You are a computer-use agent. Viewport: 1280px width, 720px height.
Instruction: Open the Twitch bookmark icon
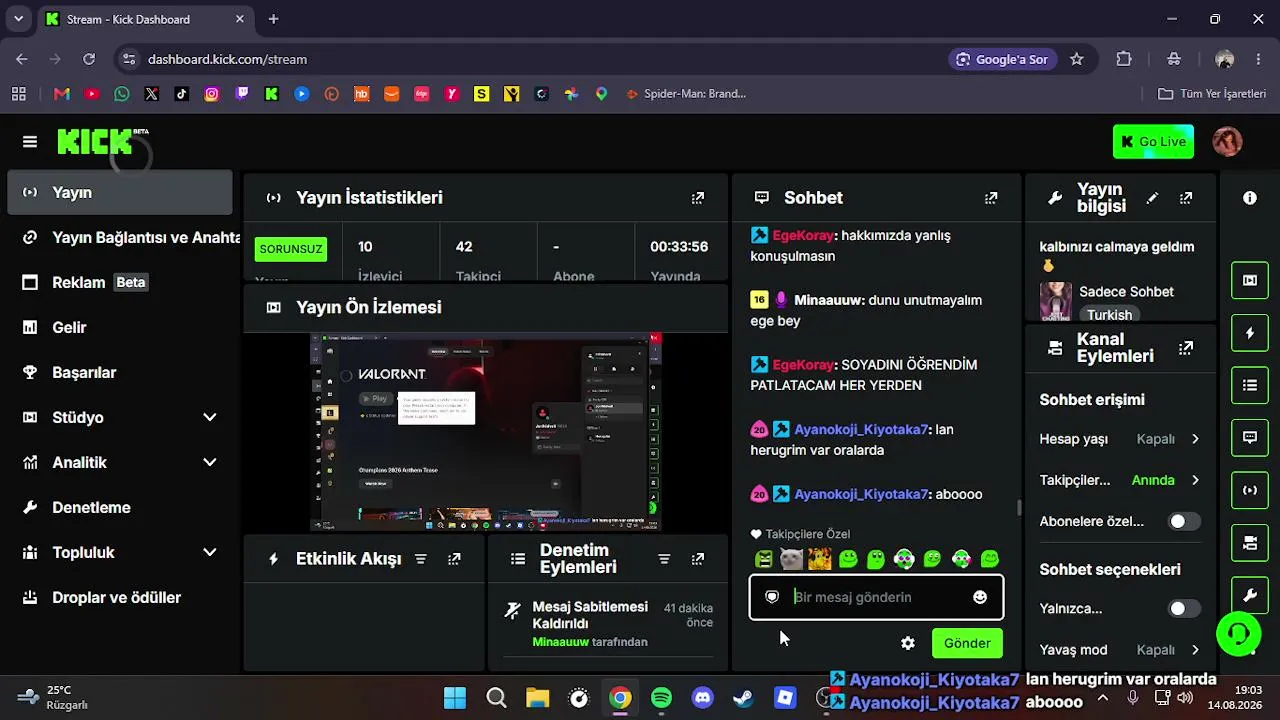click(242, 94)
